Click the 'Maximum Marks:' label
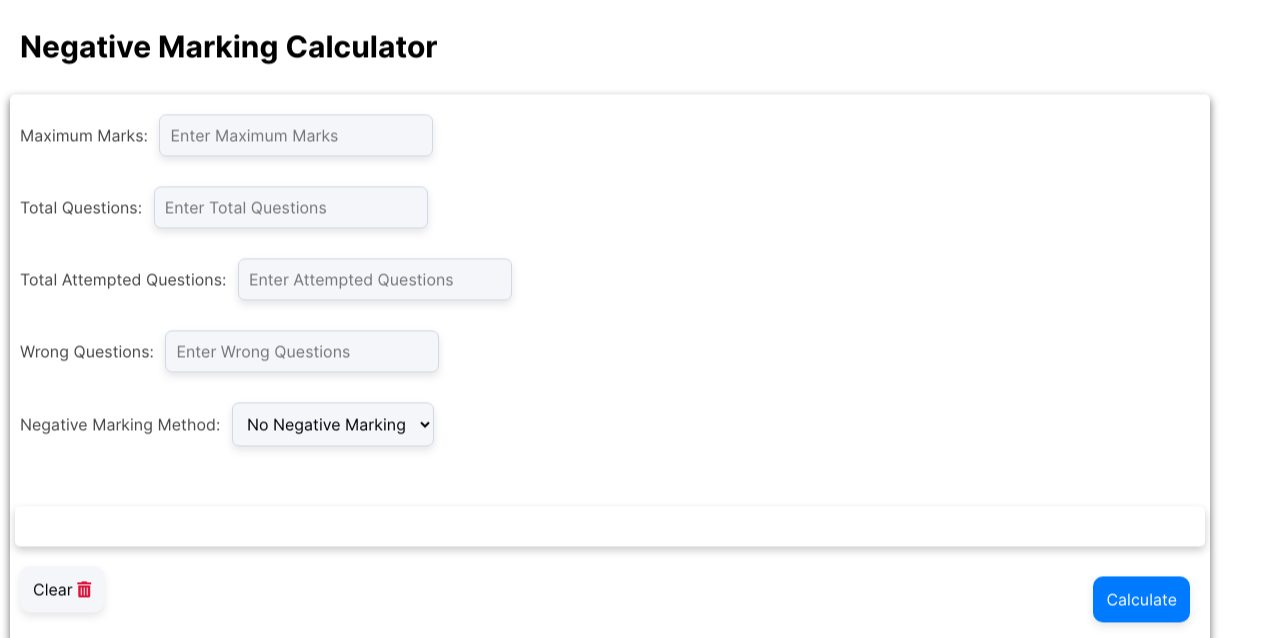1280x638 pixels. tap(84, 136)
